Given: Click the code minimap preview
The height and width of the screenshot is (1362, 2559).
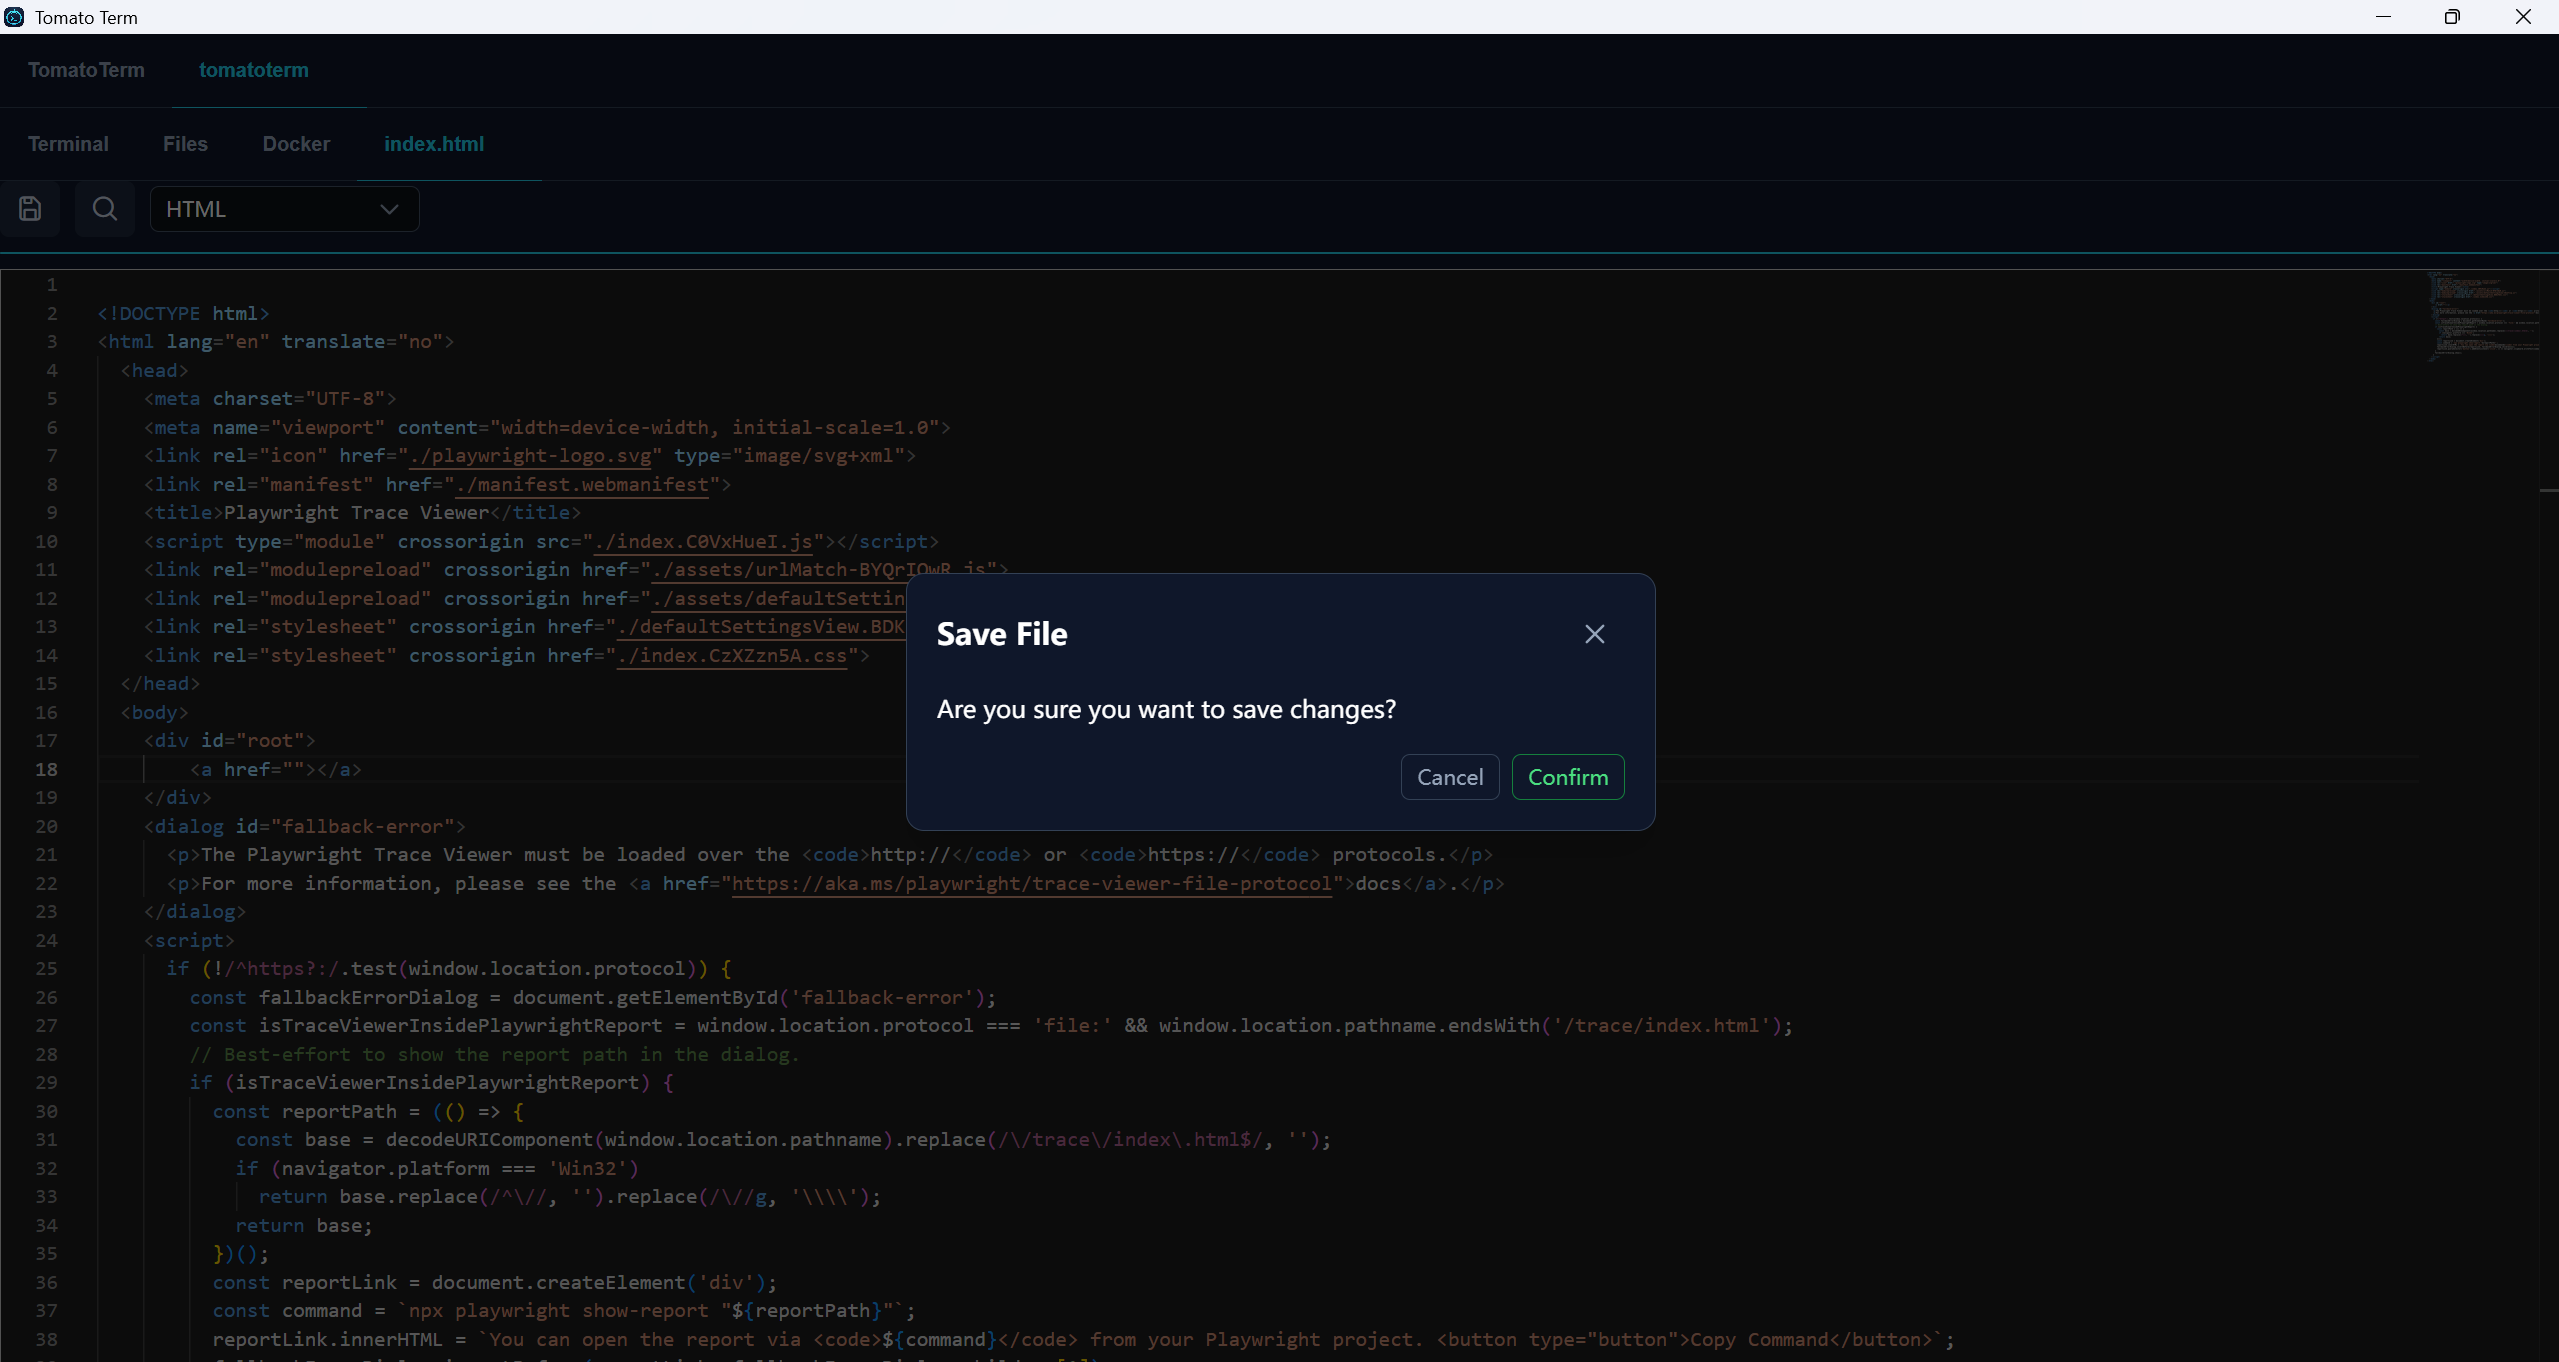Looking at the screenshot, I should coord(2483,316).
